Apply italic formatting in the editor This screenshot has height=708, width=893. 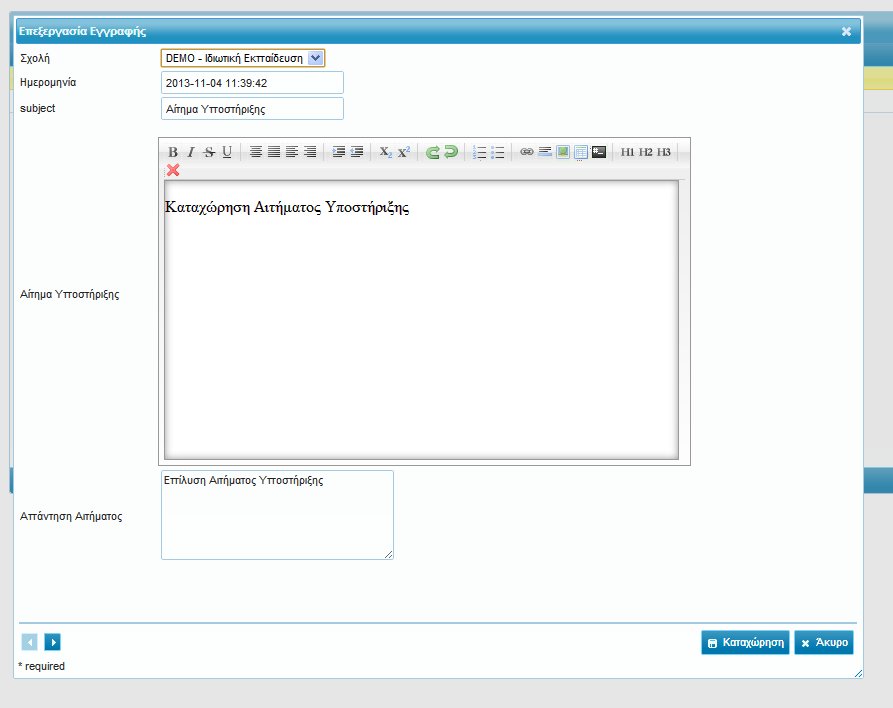[x=191, y=152]
